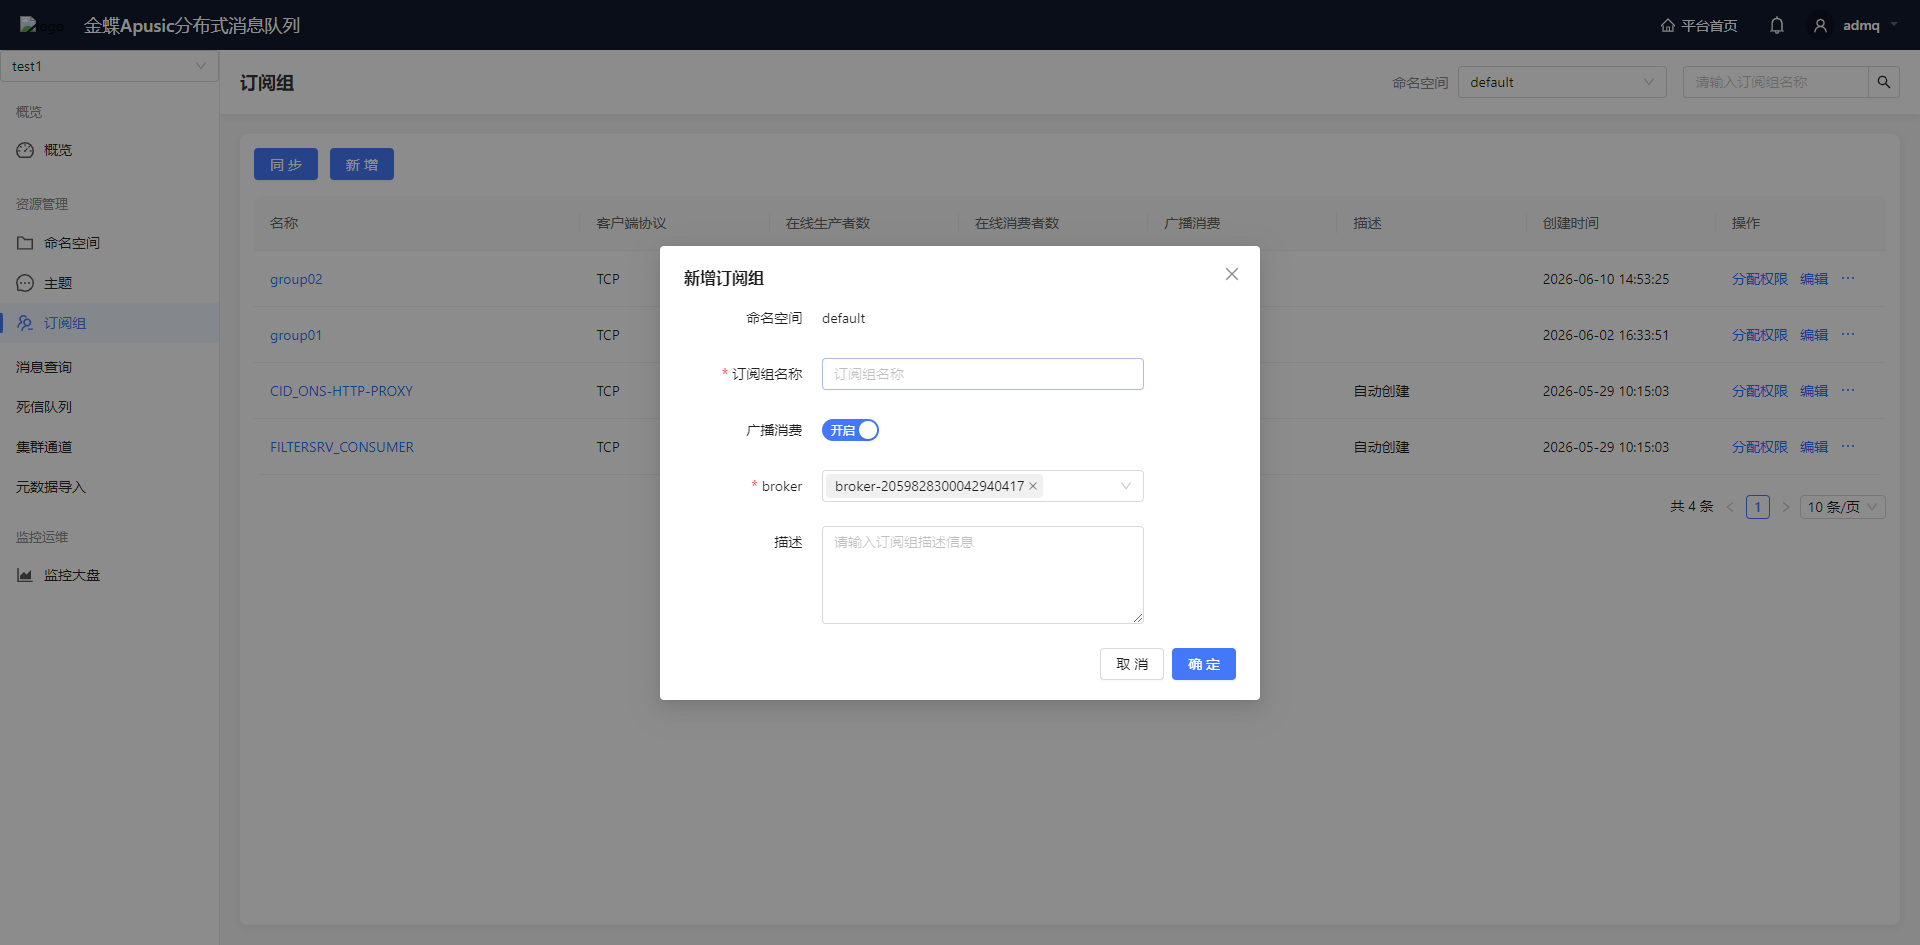Expand the broker selection dropdown
The width and height of the screenshot is (1920, 945).
click(1126, 486)
